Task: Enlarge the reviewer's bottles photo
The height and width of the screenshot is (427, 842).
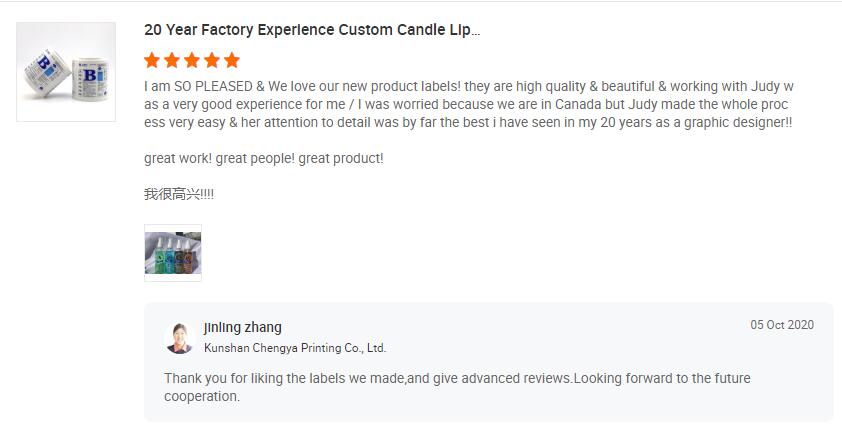Action: coord(173,253)
